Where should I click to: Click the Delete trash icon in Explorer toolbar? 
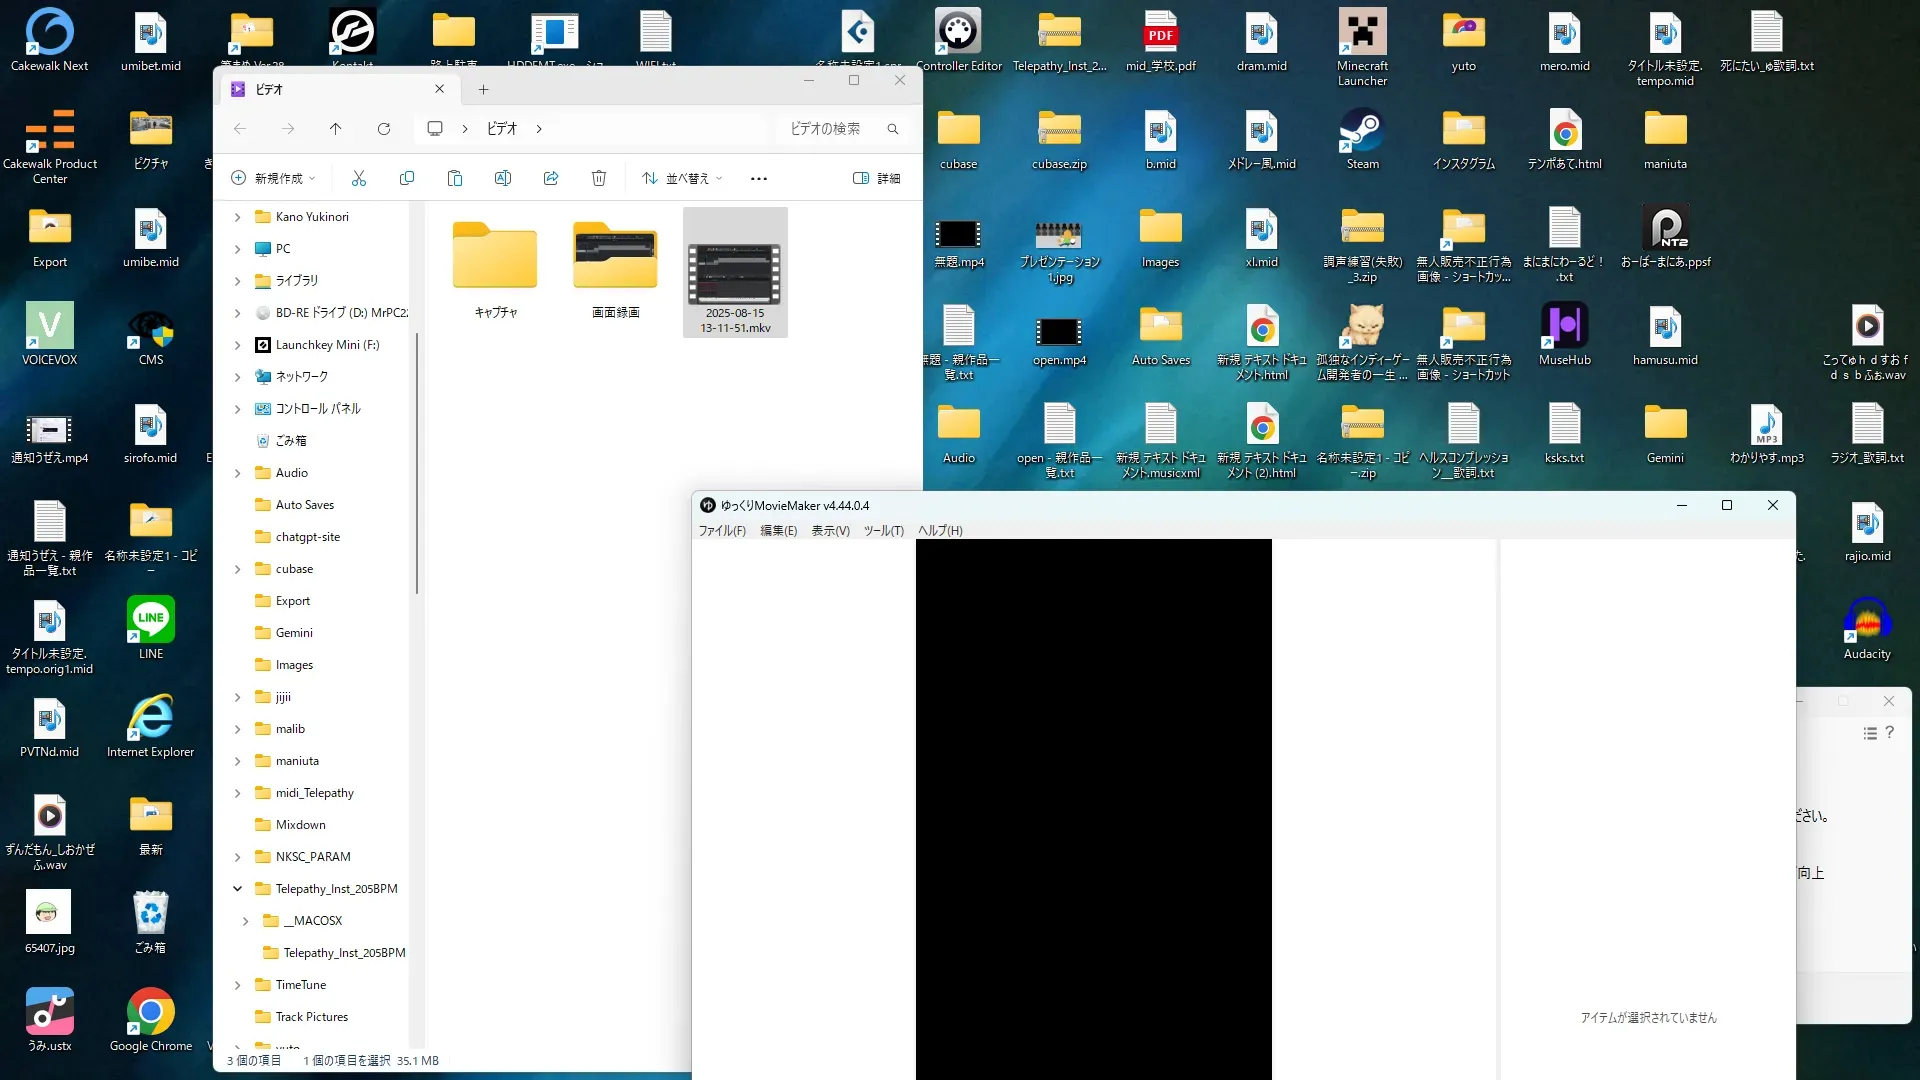599,178
